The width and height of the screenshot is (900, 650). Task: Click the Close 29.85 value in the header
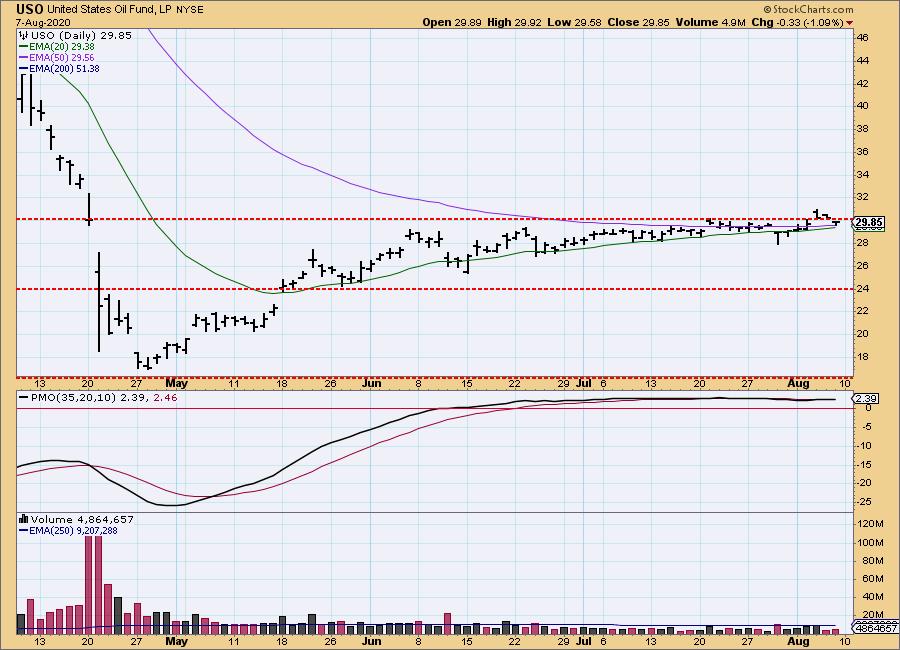coord(638,22)
